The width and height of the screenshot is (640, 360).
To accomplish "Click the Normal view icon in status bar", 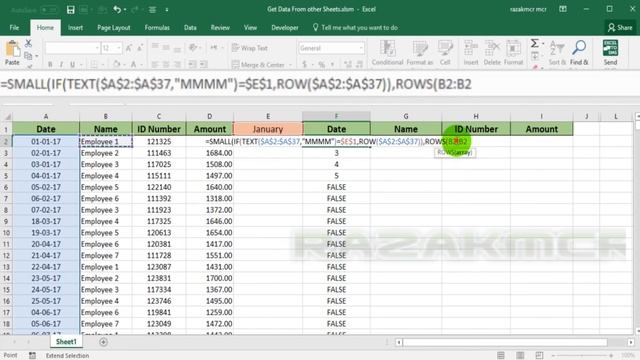I will coord(501,355).
